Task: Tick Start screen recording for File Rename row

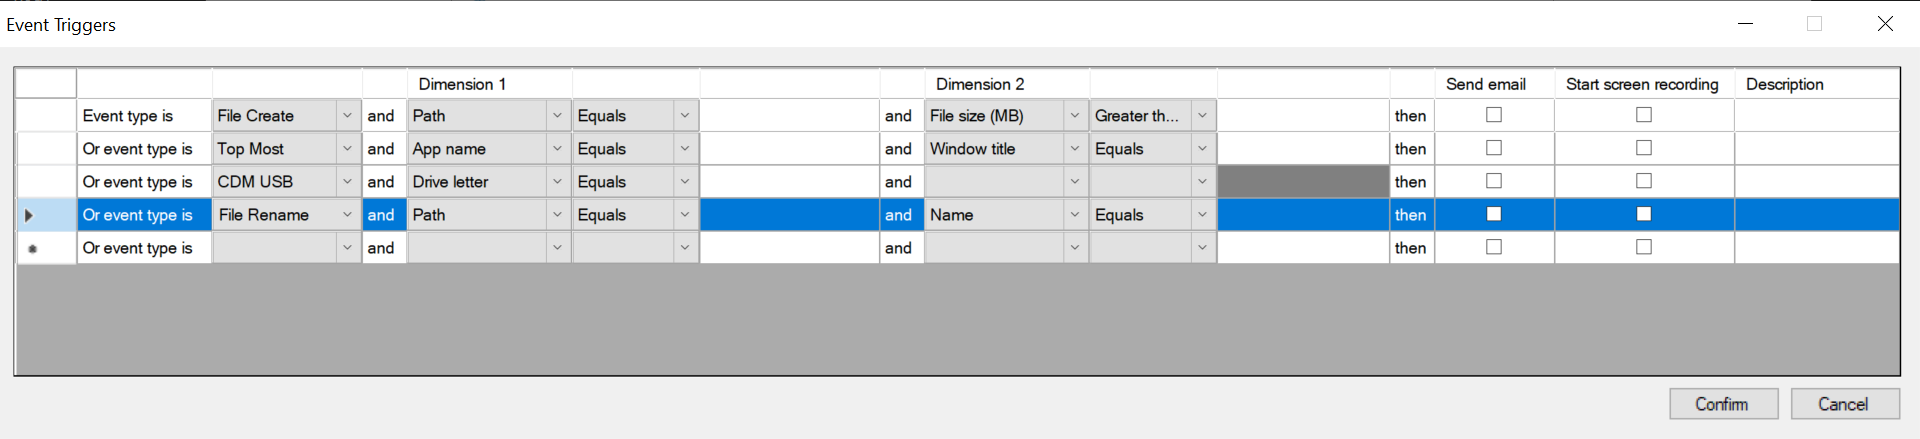Action: pos(1644,214)
